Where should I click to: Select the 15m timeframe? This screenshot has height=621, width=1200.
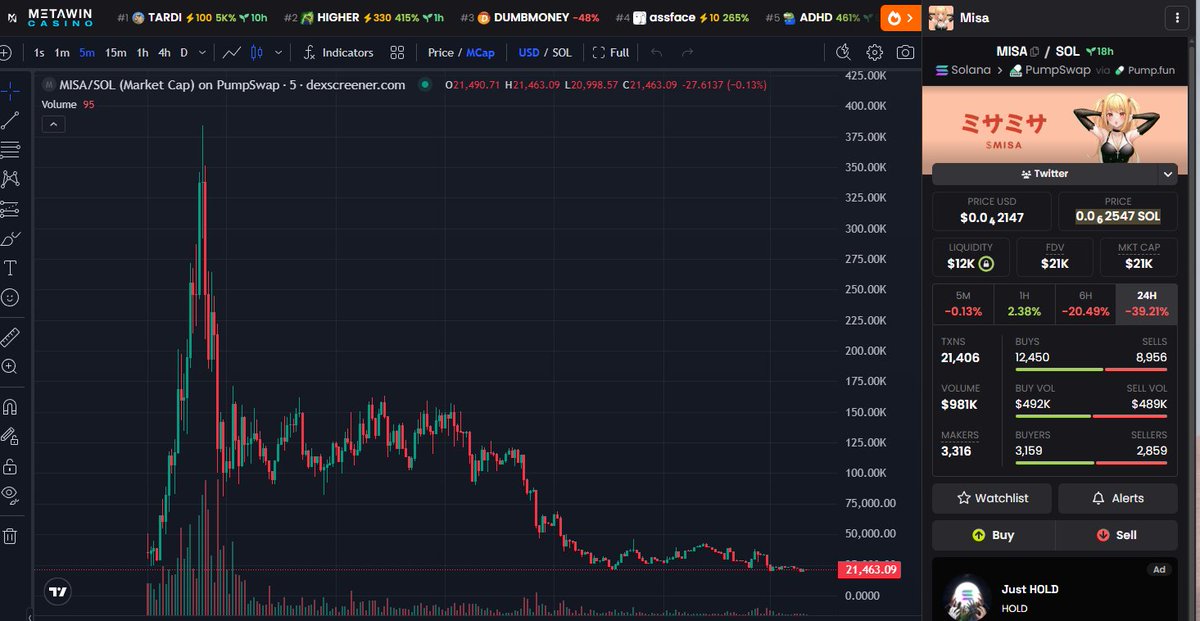(116, 53)
